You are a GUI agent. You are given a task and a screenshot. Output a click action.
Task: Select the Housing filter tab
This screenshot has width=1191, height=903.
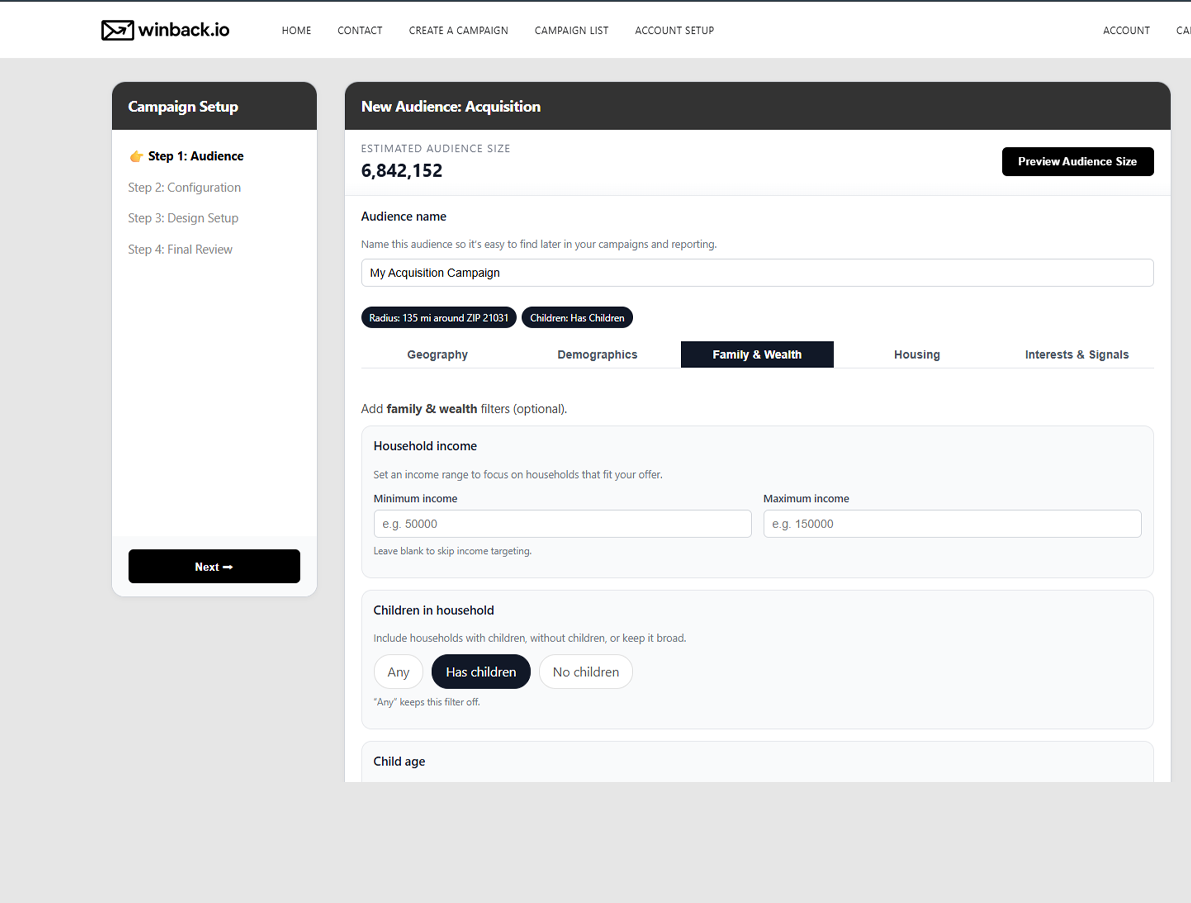click(x=917, y=354)
